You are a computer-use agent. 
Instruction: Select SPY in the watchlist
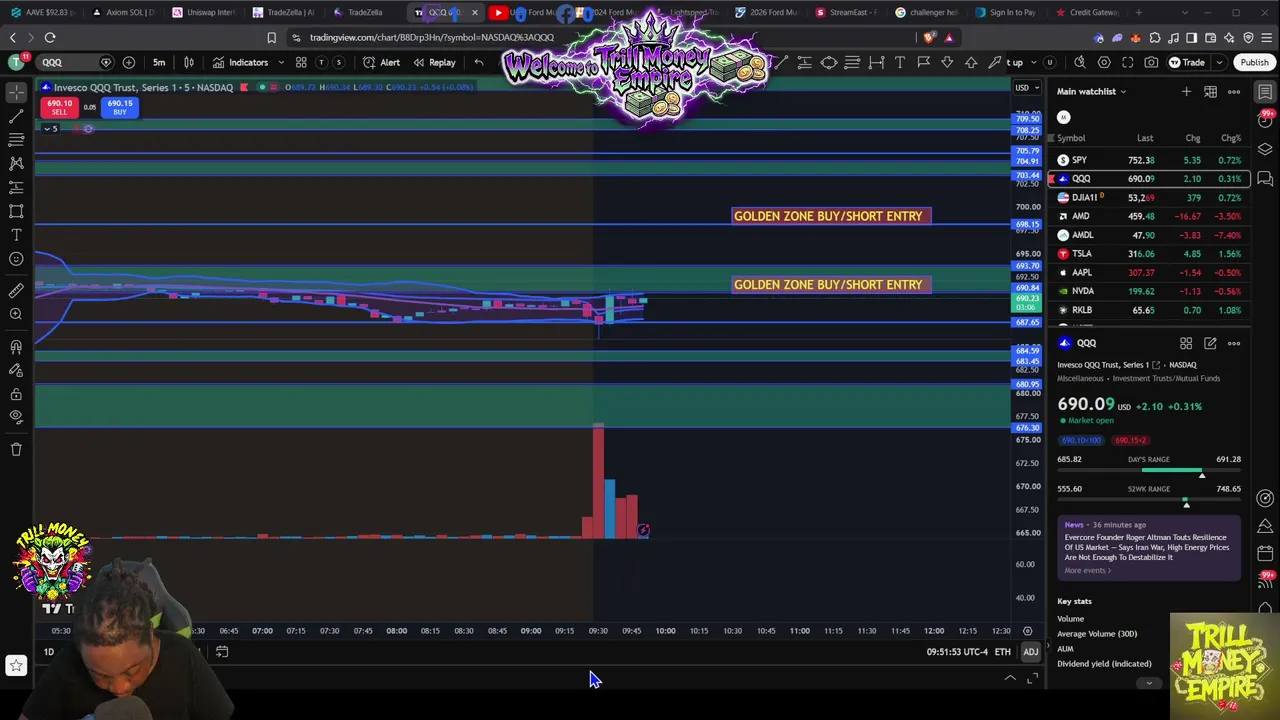click(1149, 160)
